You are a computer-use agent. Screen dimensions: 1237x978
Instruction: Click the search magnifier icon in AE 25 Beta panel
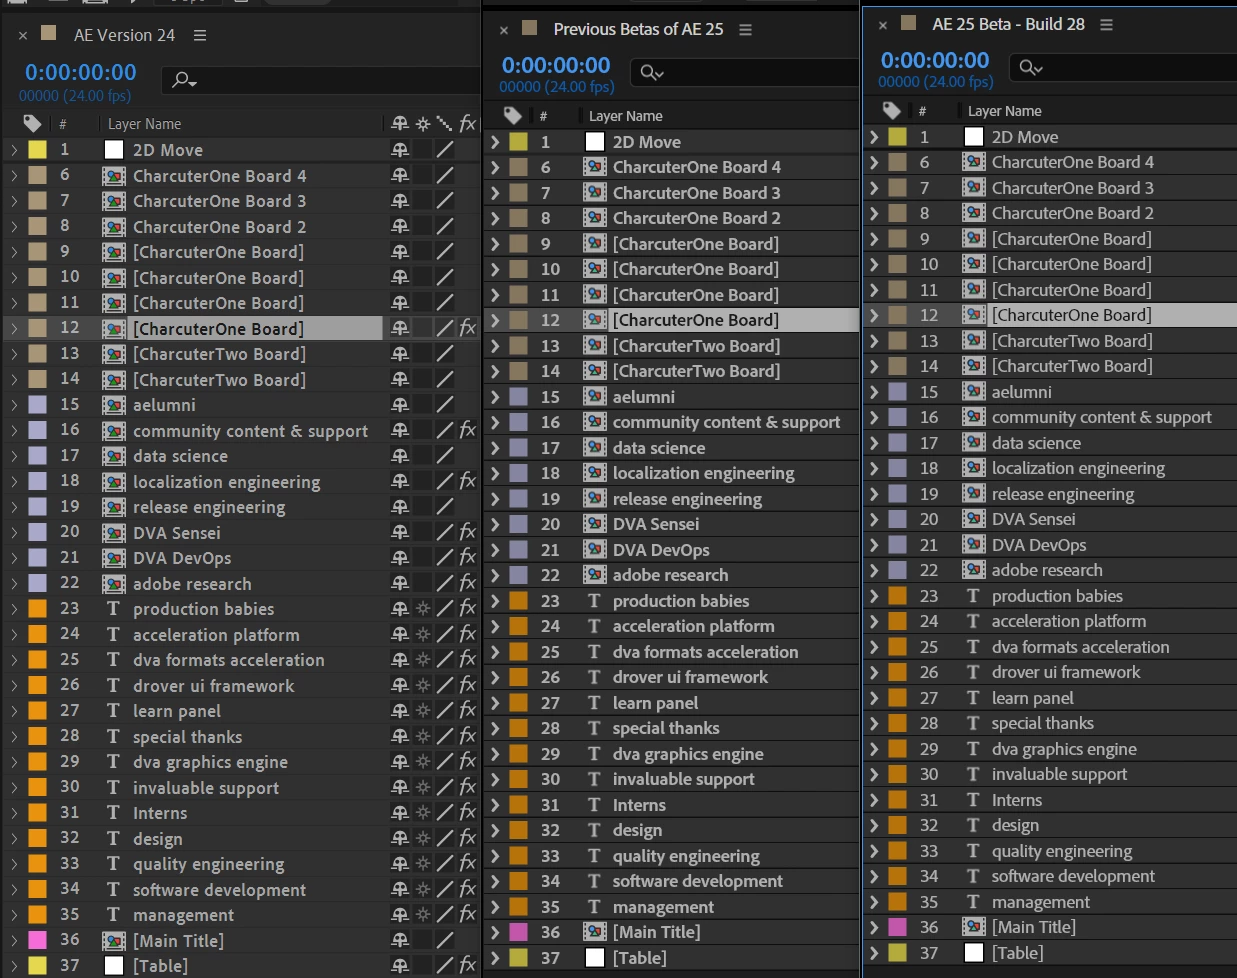[x=1030, y=67]
